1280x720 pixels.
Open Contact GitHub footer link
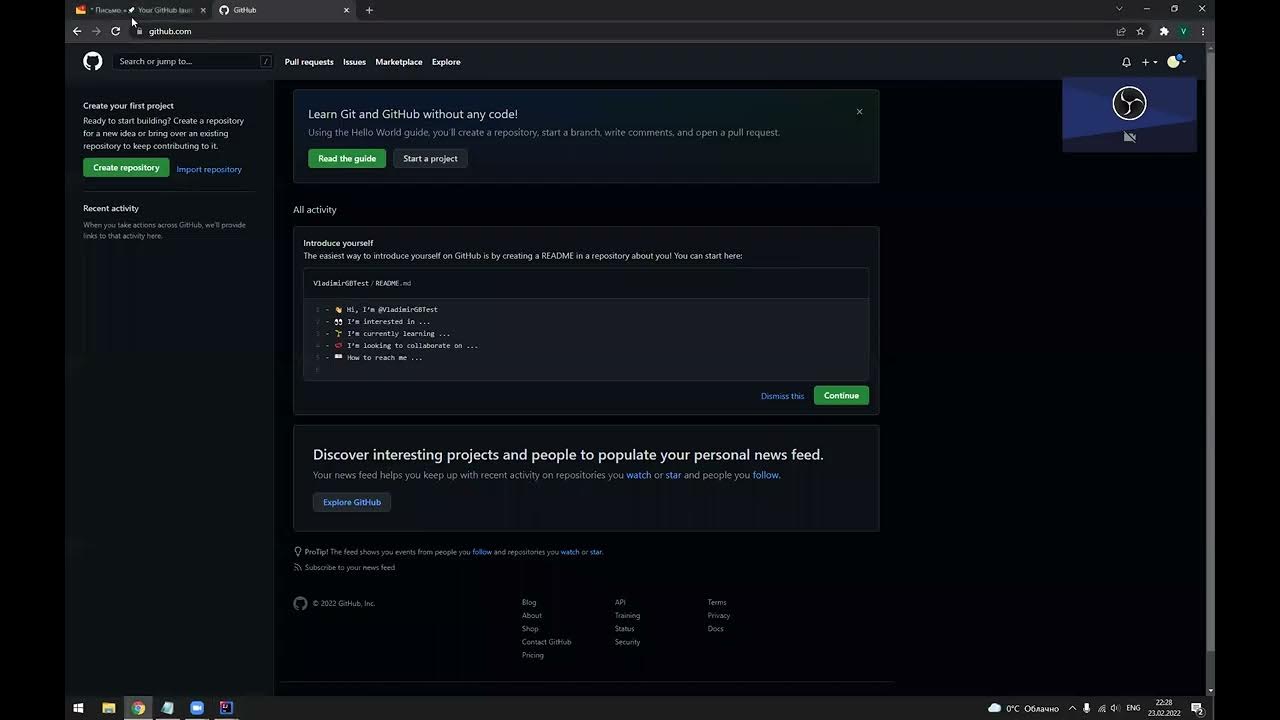coord(546,642)
